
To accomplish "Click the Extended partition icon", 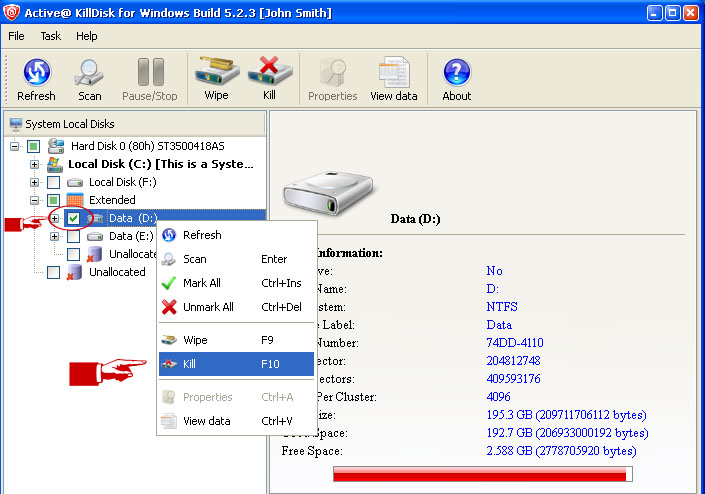I will point(75,200).
